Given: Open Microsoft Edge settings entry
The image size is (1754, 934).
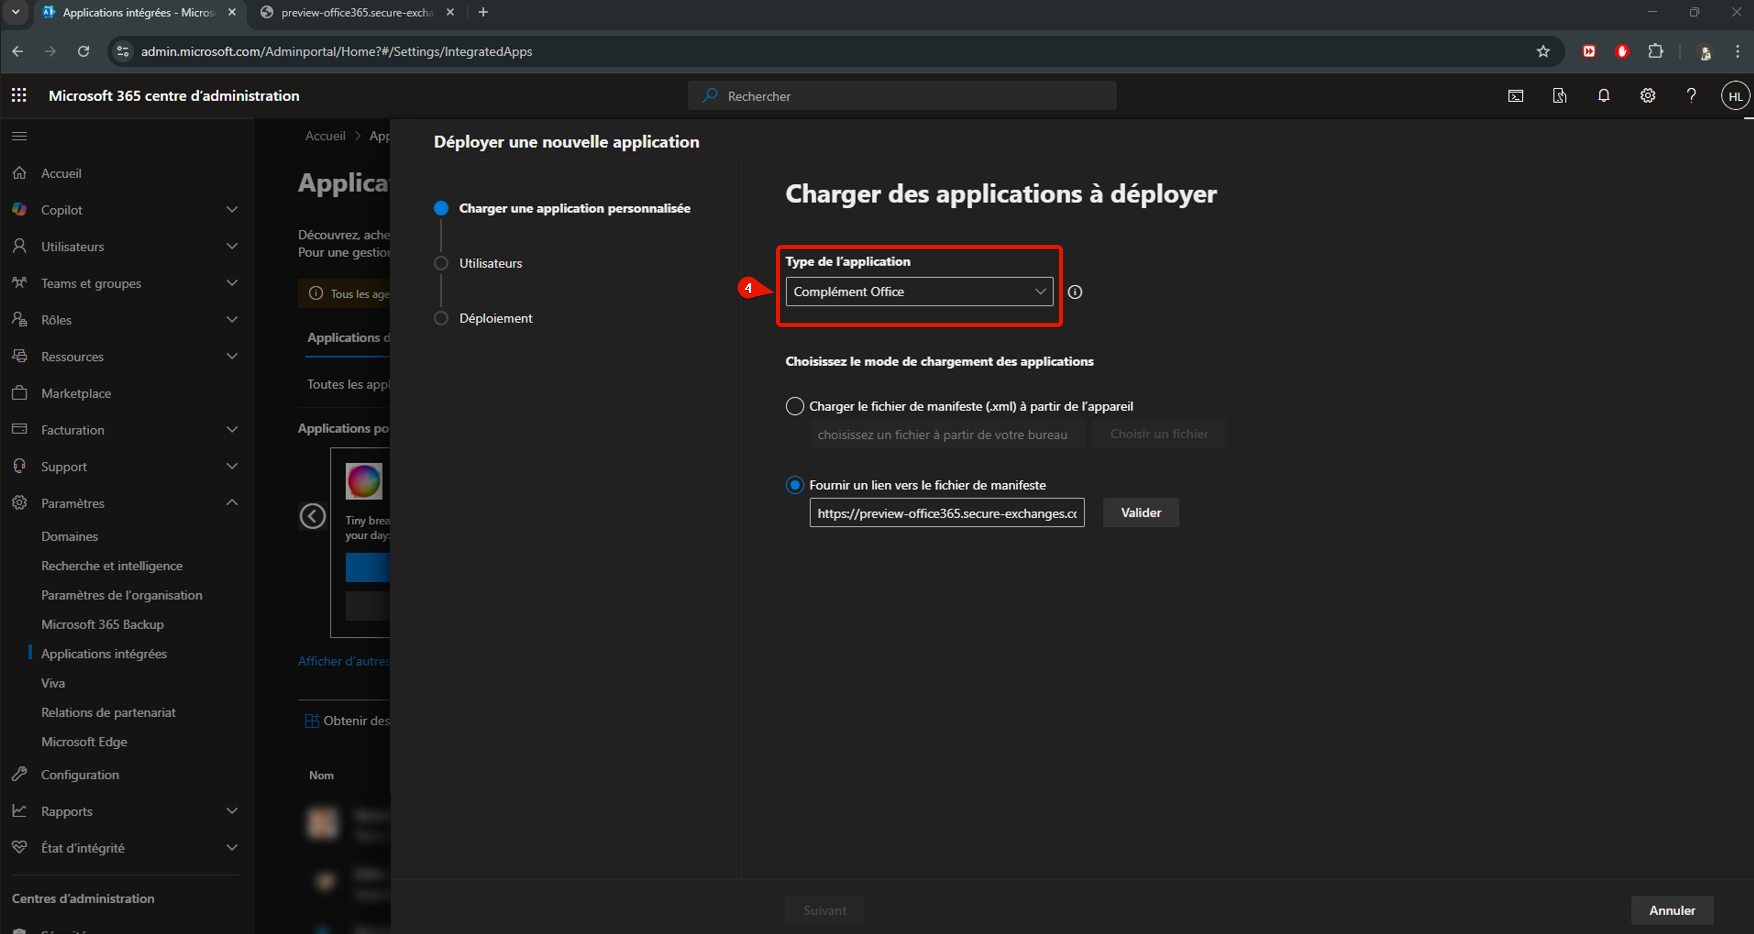Looking at the screenshot, I should (x=84, y=742).
